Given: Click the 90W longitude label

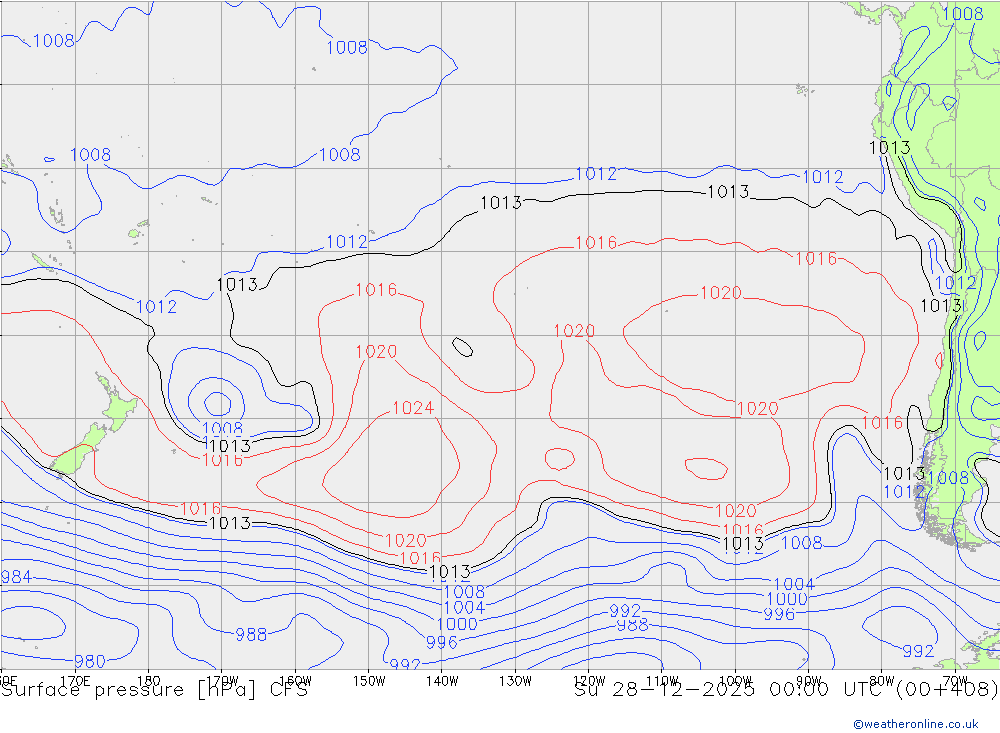Looking at the screenshot, I should click(809, 681).
